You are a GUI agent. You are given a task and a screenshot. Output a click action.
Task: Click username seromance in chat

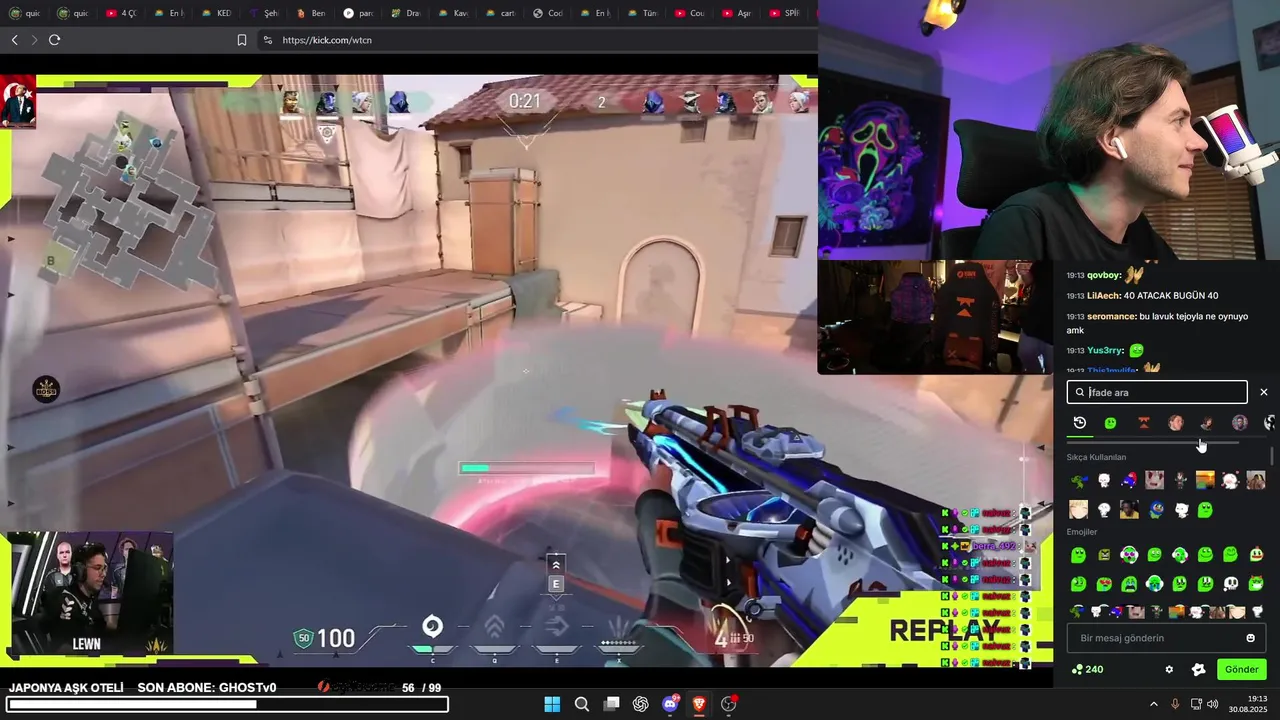(1112, 316)
